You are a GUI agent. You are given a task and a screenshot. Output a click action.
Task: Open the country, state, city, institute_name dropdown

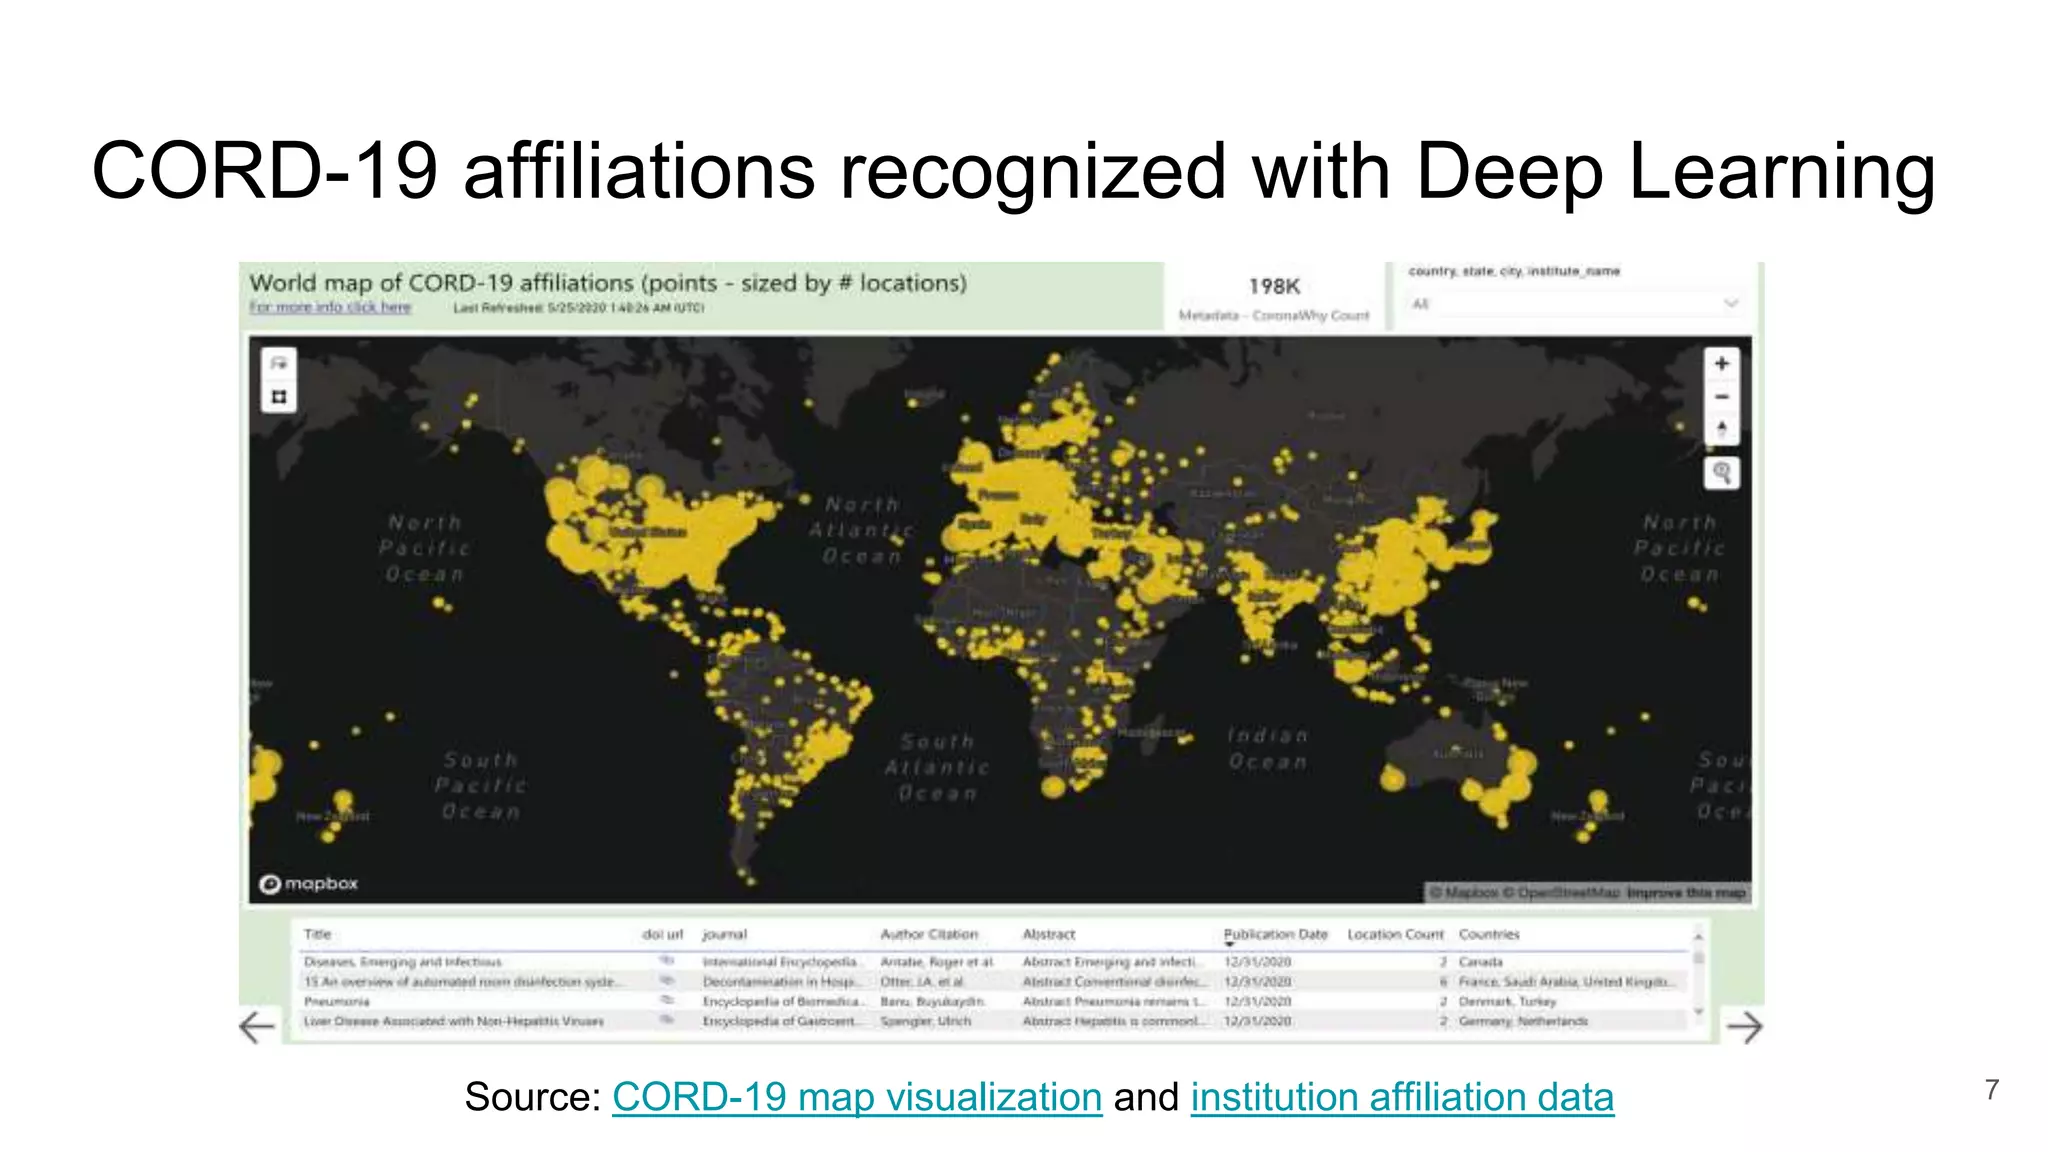click(x=1575, y=303)
